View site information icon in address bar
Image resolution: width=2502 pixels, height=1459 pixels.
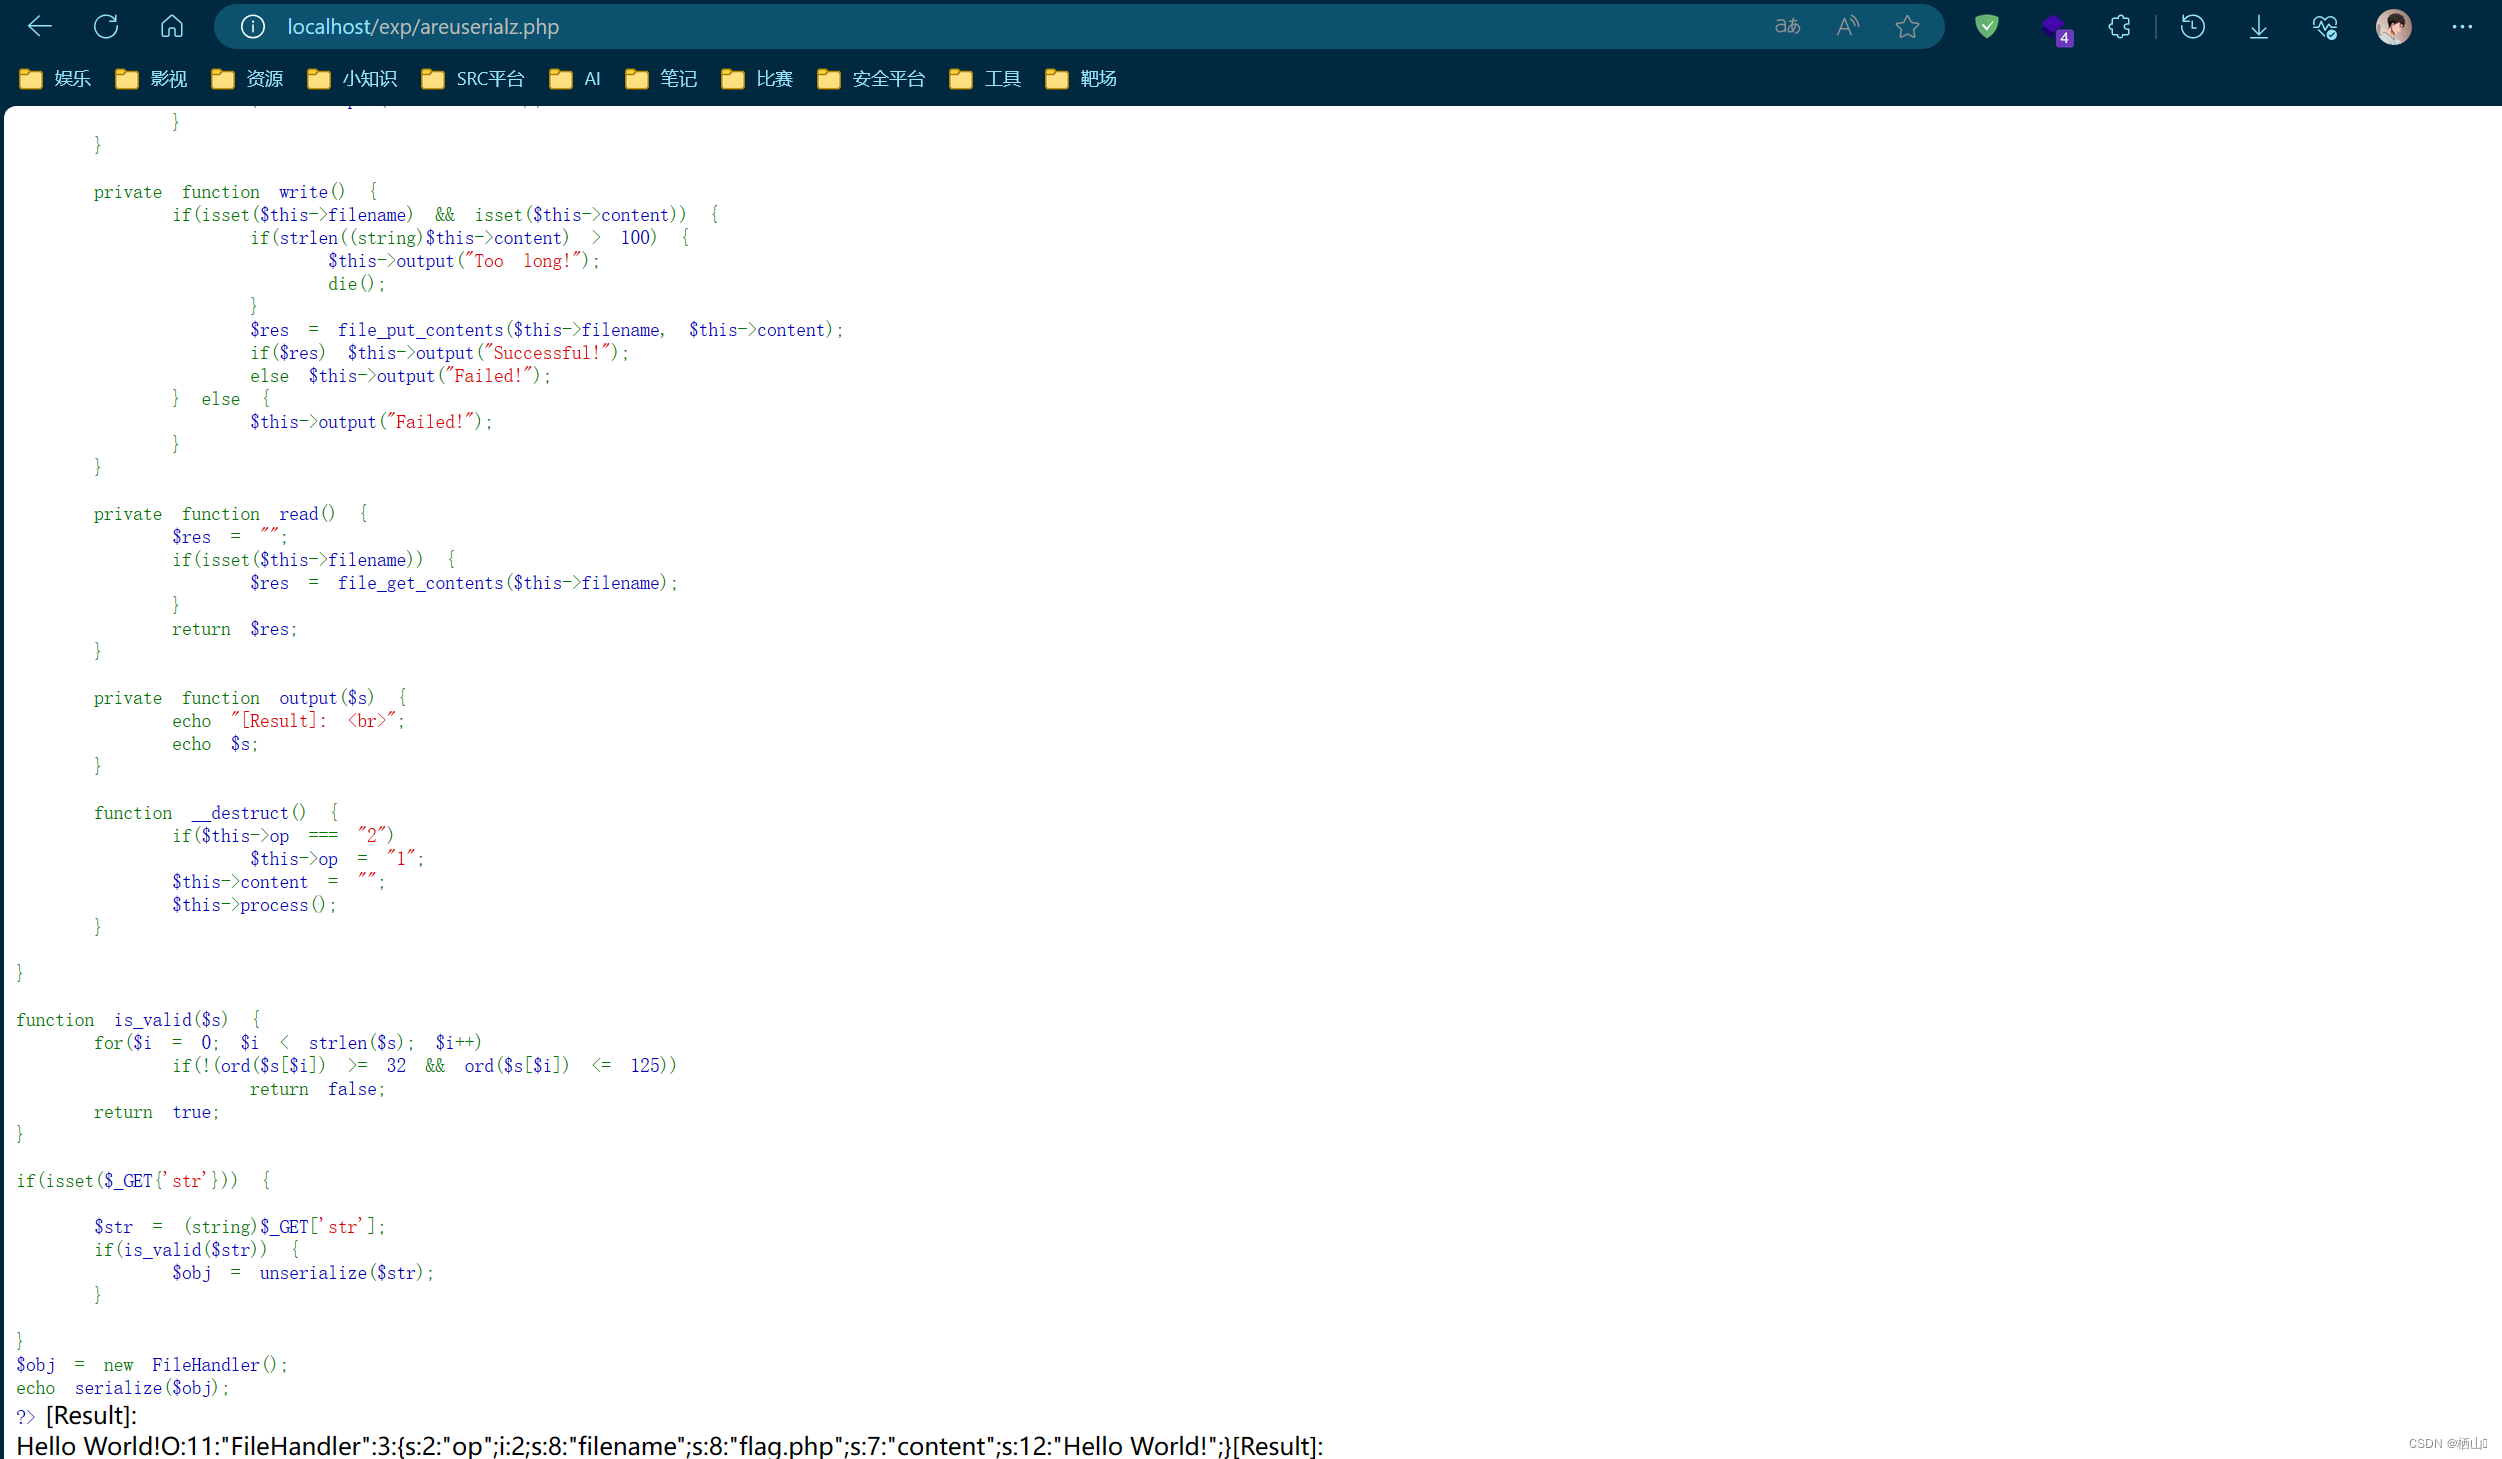[x=253, y=27]
